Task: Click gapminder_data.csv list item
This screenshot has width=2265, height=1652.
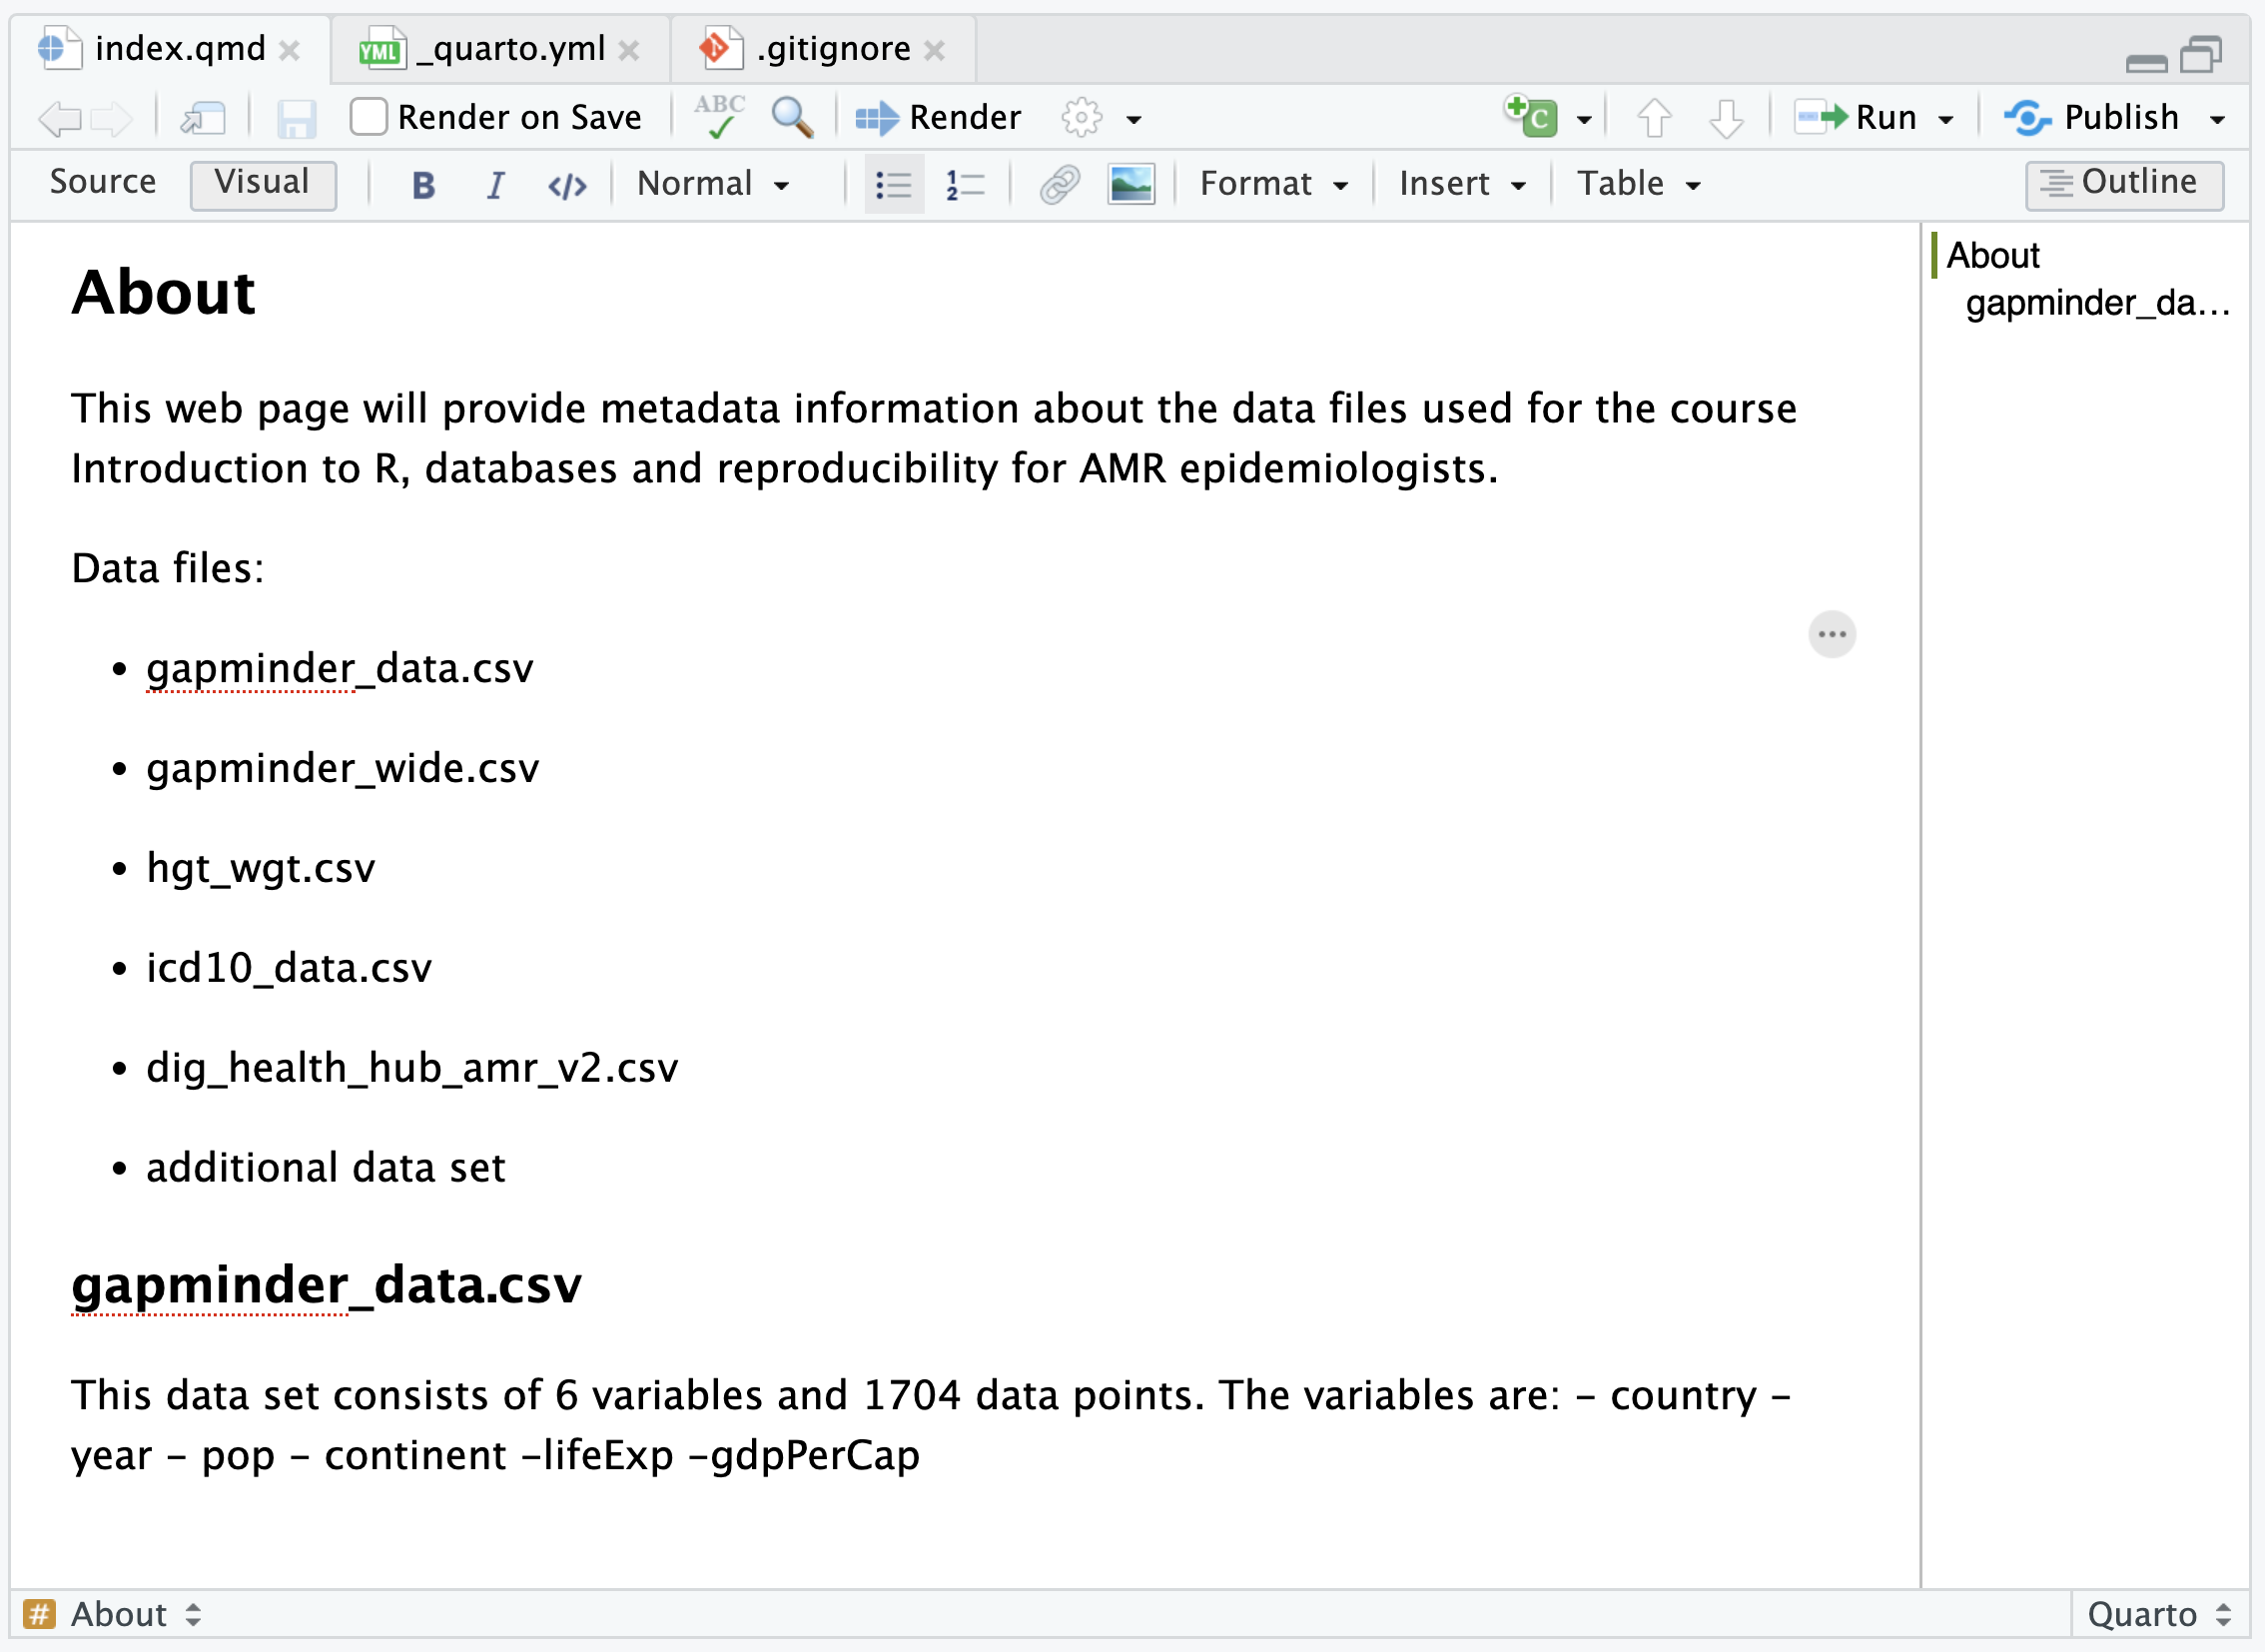Action: (340, 668)
